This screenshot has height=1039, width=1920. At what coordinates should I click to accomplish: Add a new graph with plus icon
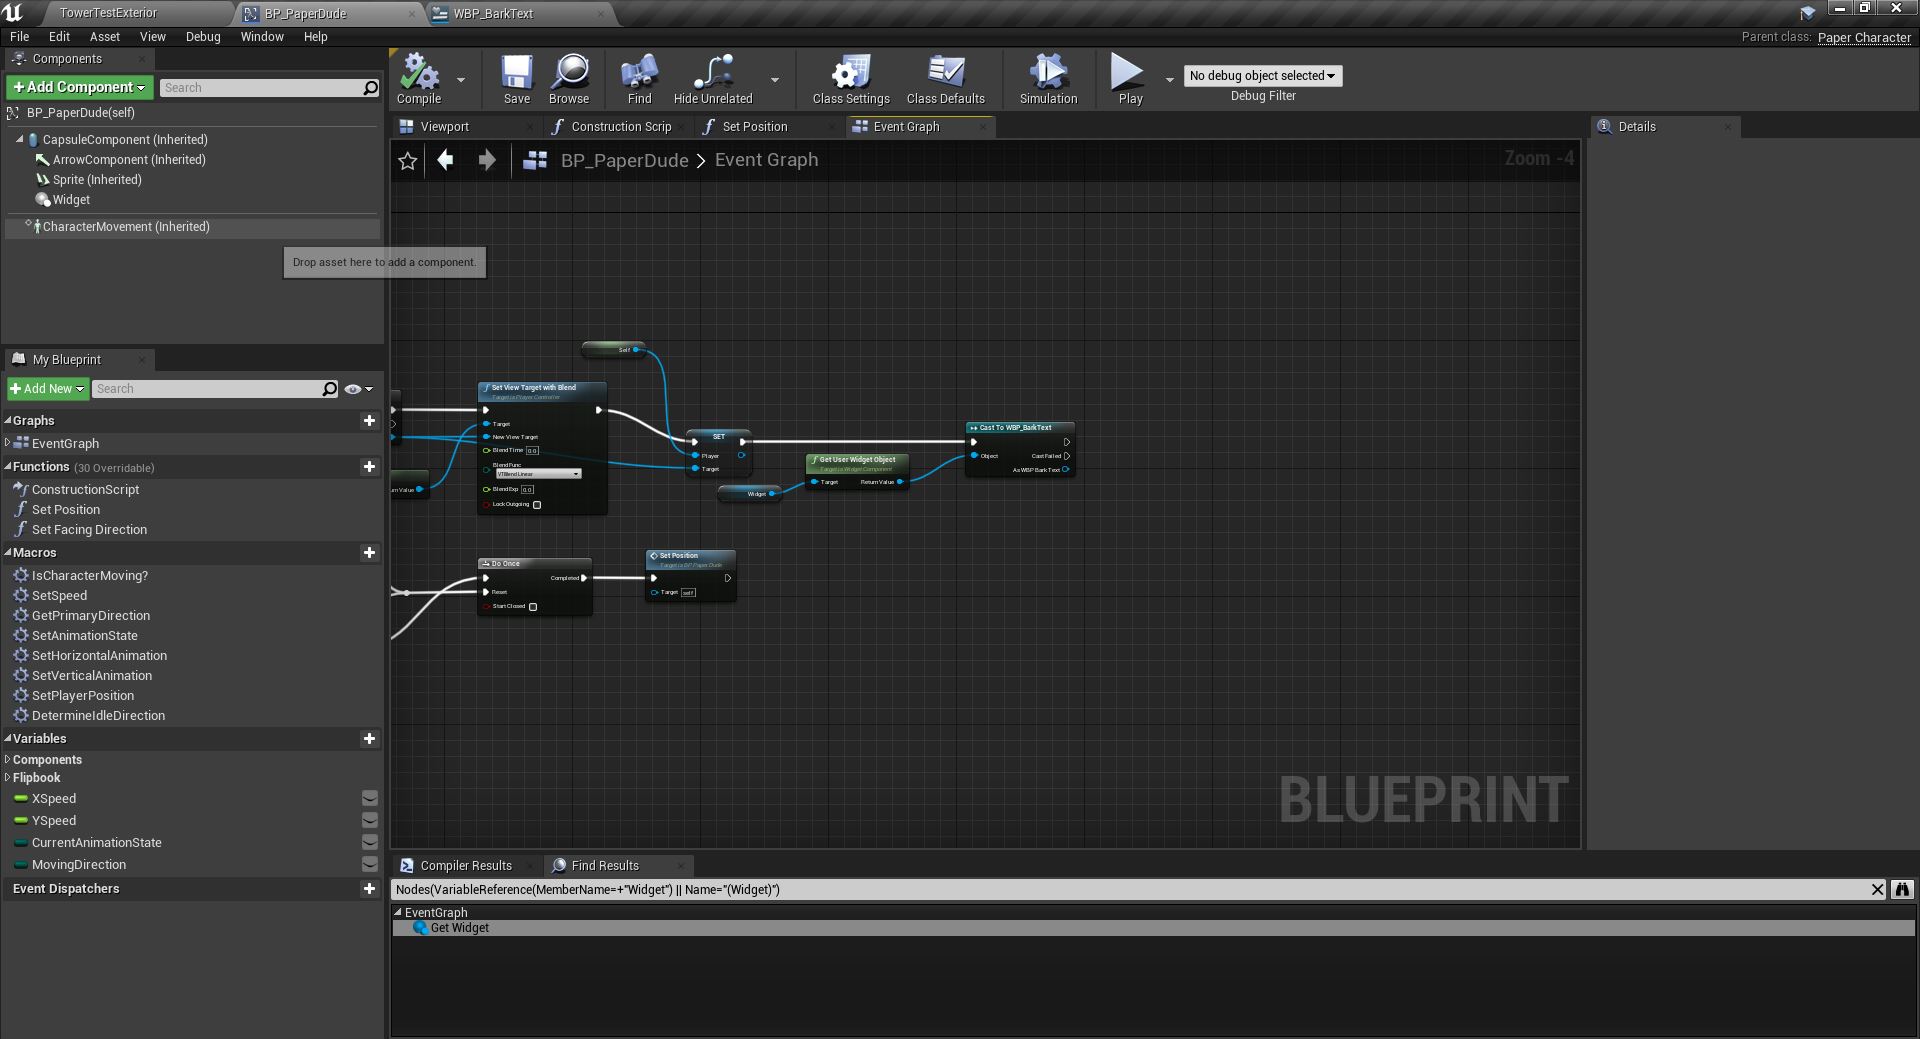coord(369,421)
